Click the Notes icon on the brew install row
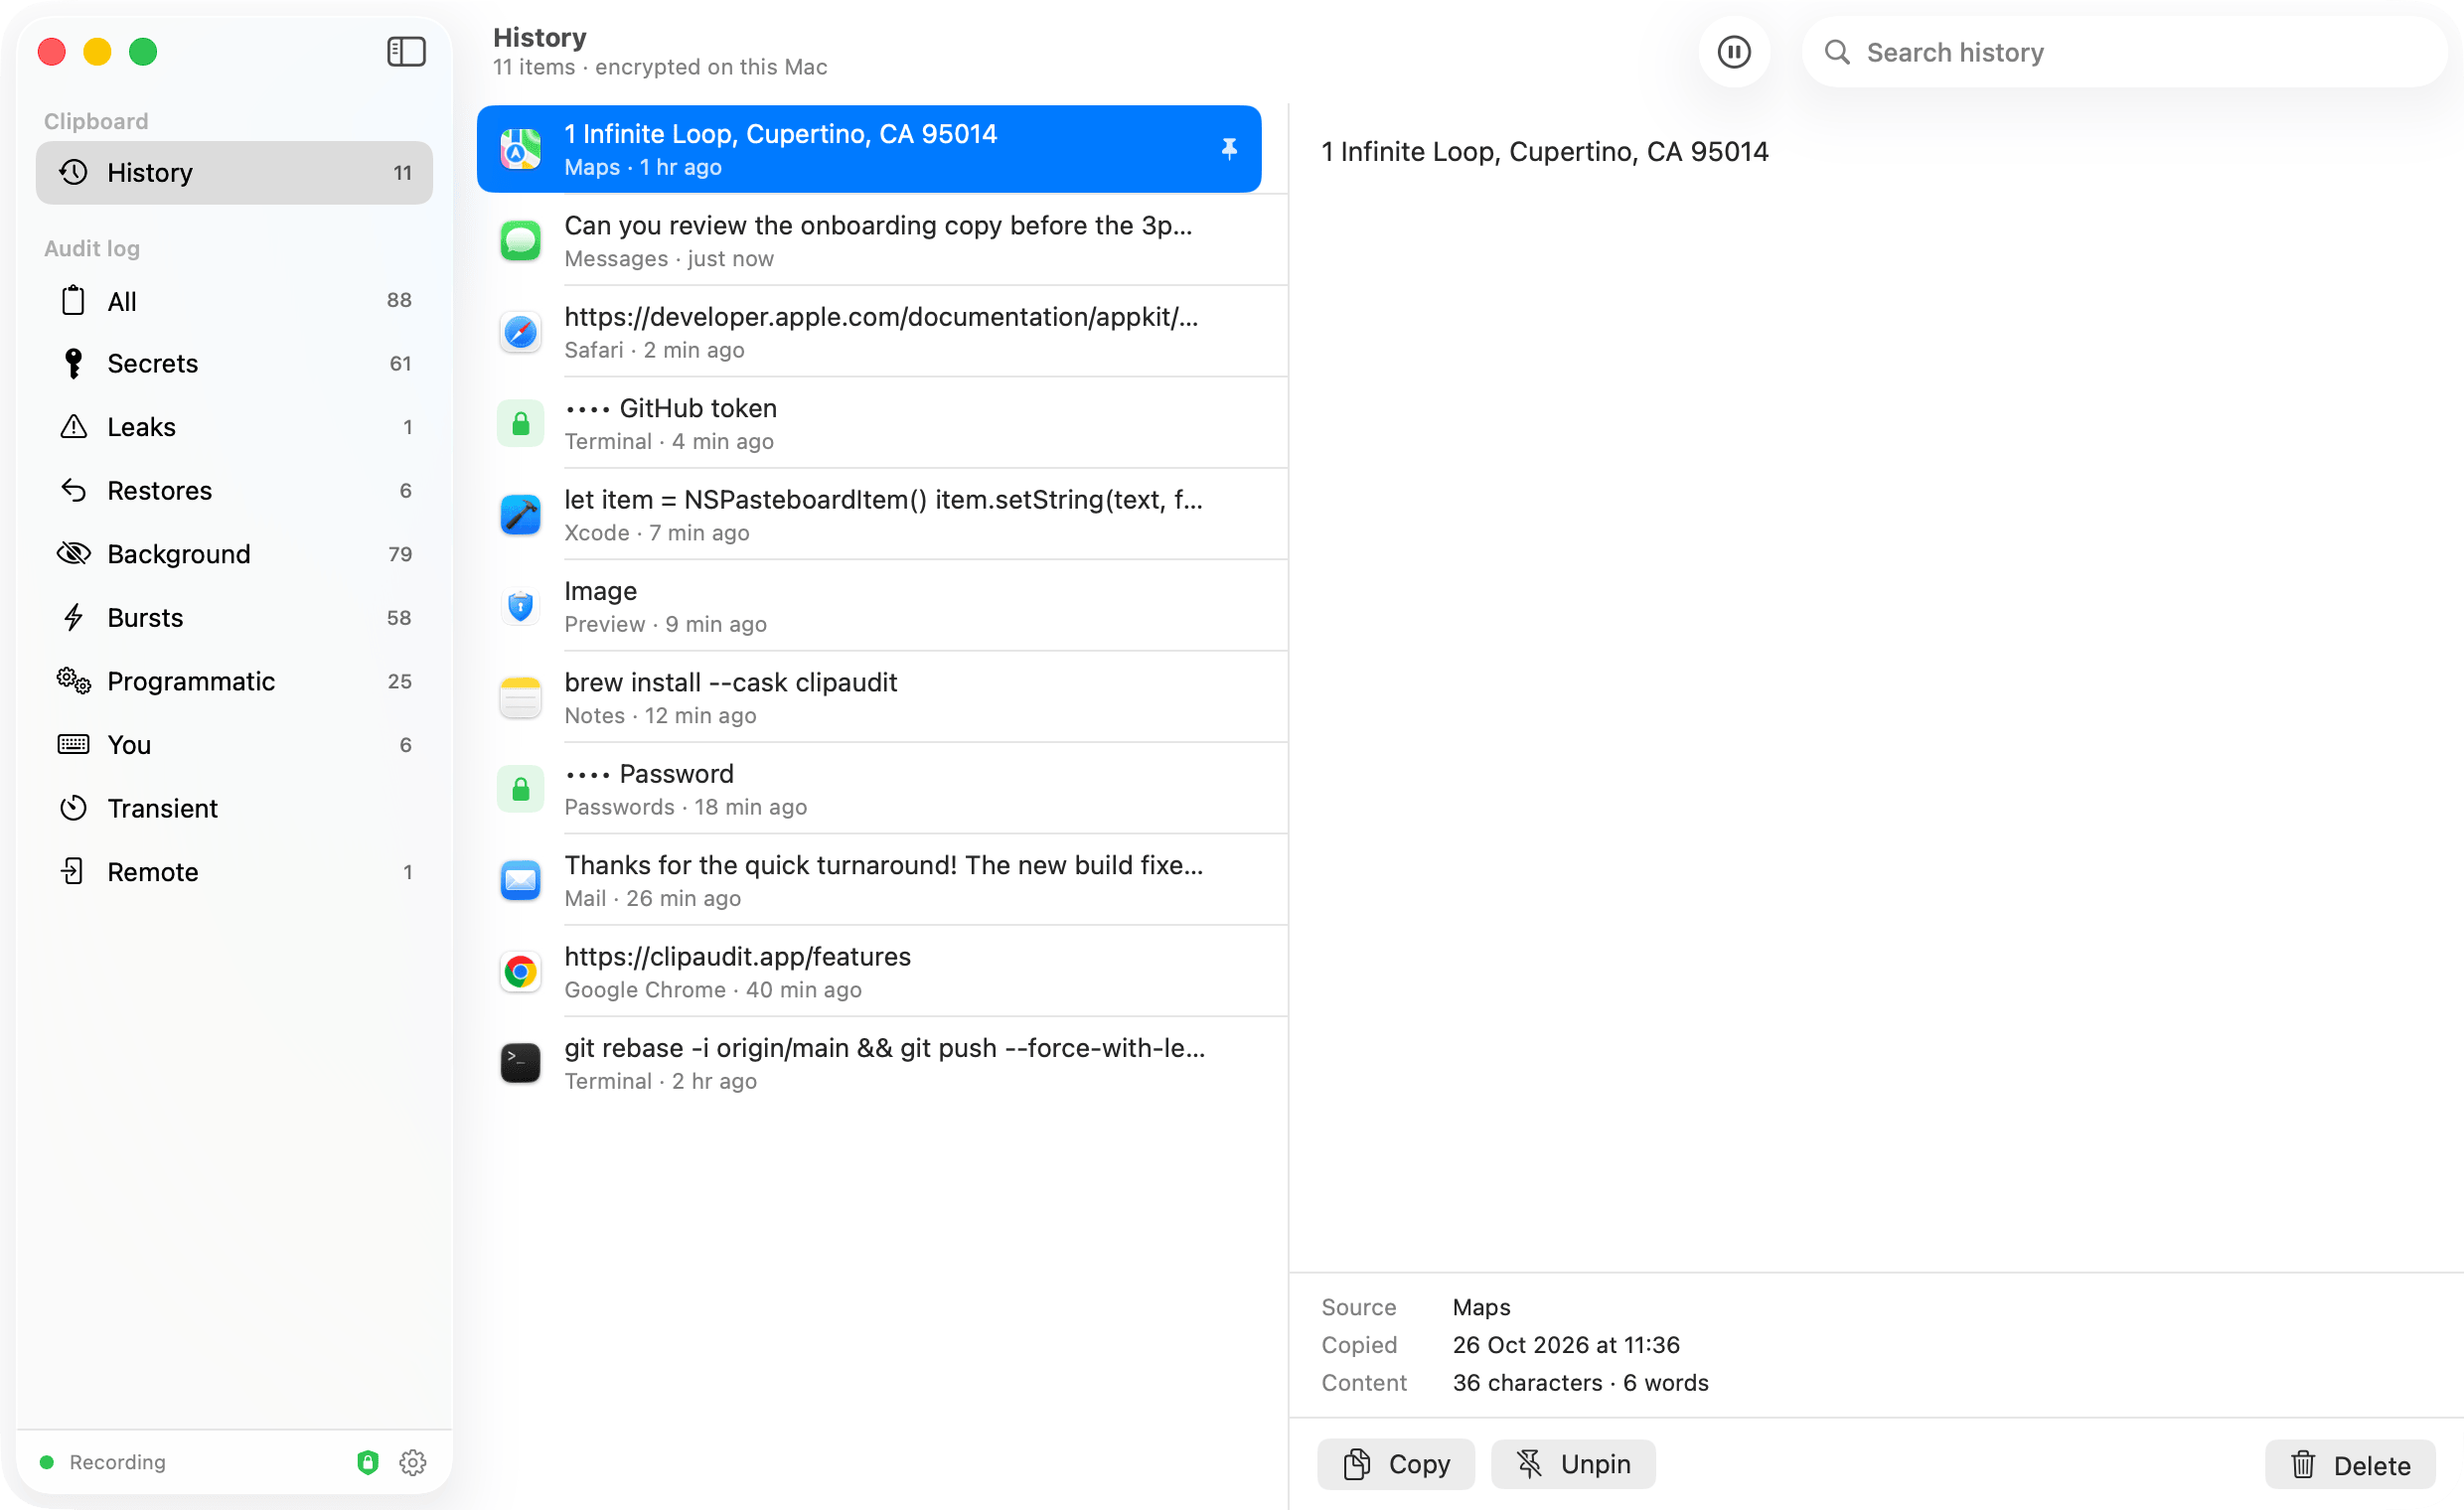The width and height of the screenshot is (2464, 1510). pyautogui.click(x=520, y=697)
